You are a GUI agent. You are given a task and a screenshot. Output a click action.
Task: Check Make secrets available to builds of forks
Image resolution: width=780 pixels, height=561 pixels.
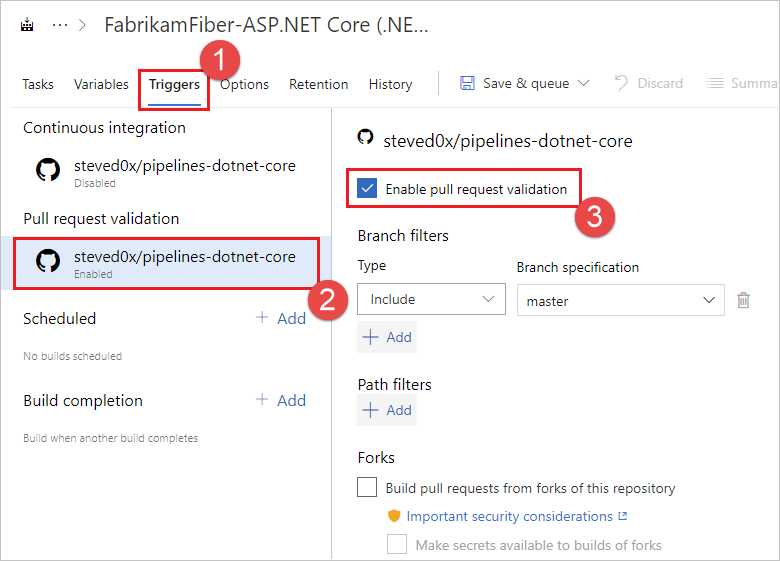click(397, 545)
